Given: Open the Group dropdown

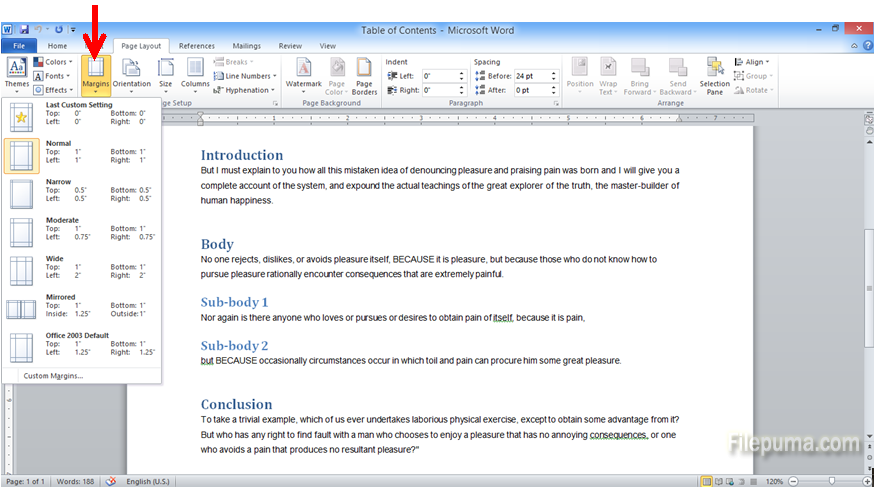Looking at the screenshot, I should tap(754, 76).
